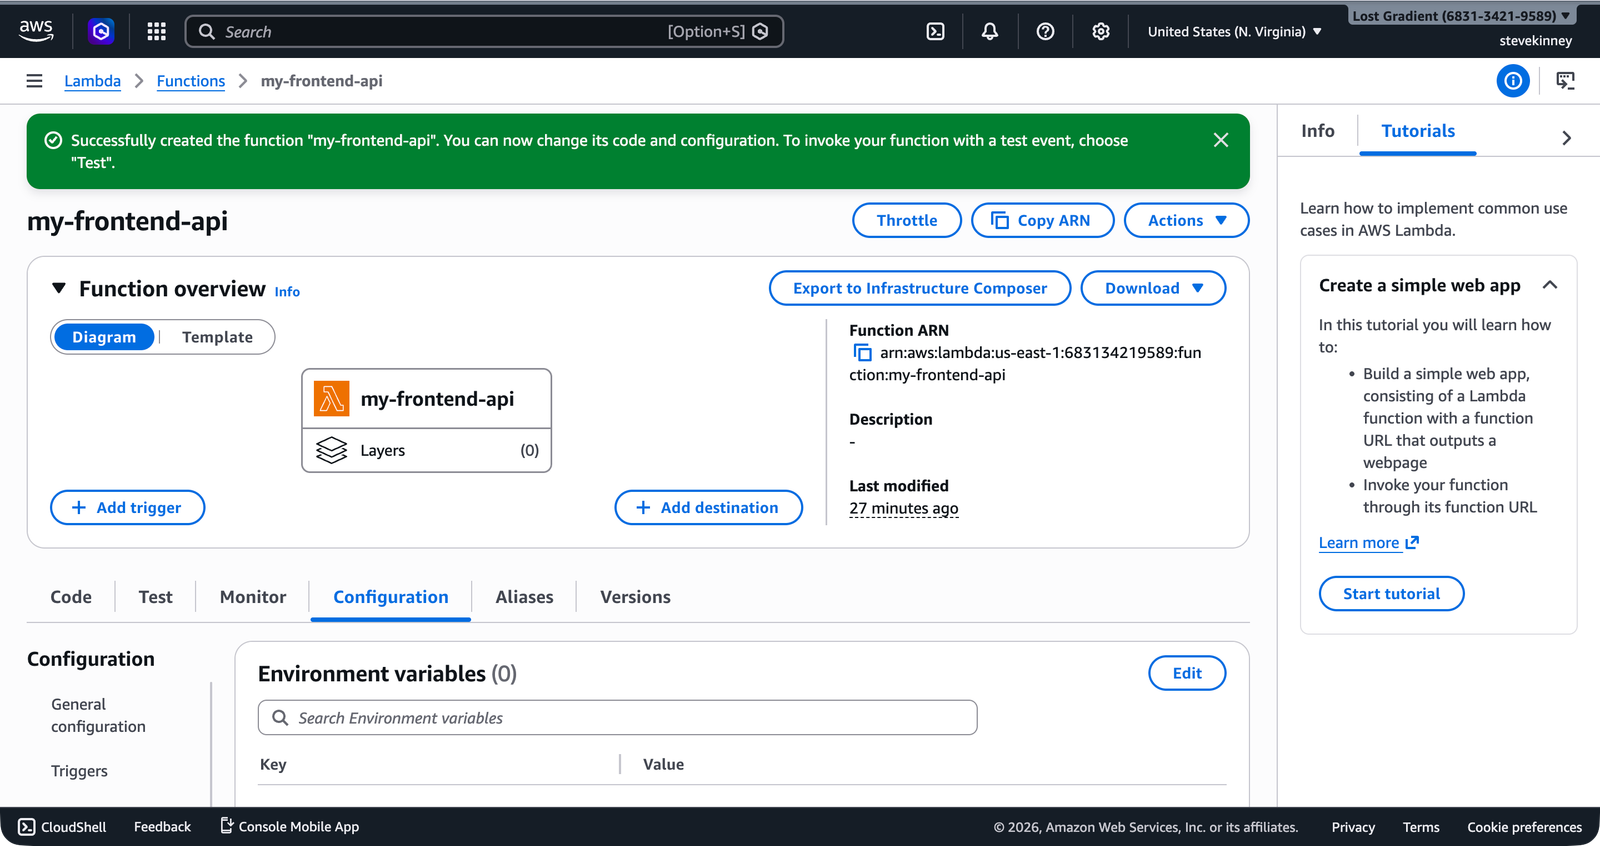Open Feedback in the footer
Image resolution: width=1600 pixels, height=846 pixels.
click(x=162, y=827)
